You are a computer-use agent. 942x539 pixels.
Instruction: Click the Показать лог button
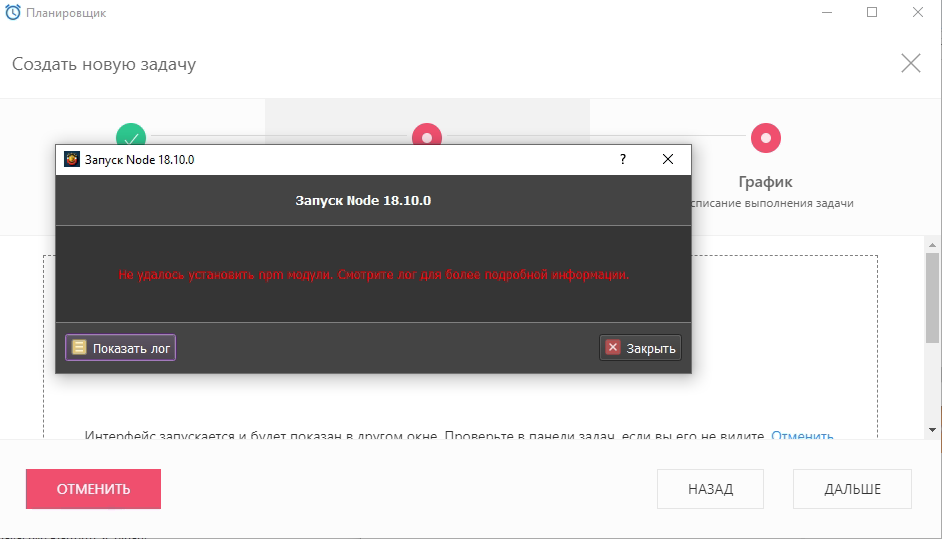120,348
